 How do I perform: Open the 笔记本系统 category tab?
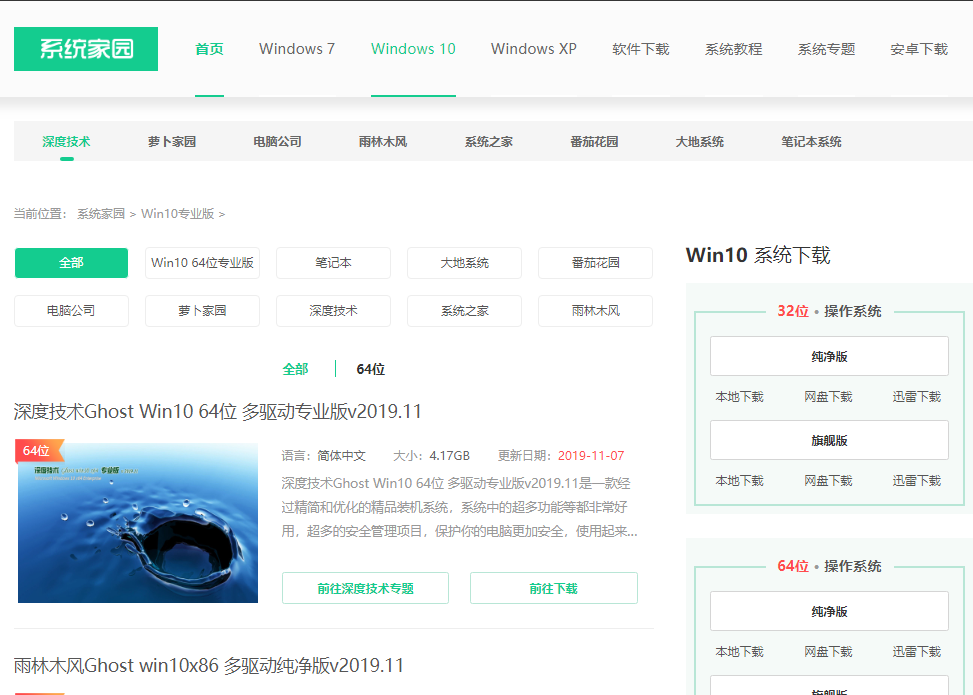coord(807,141)
